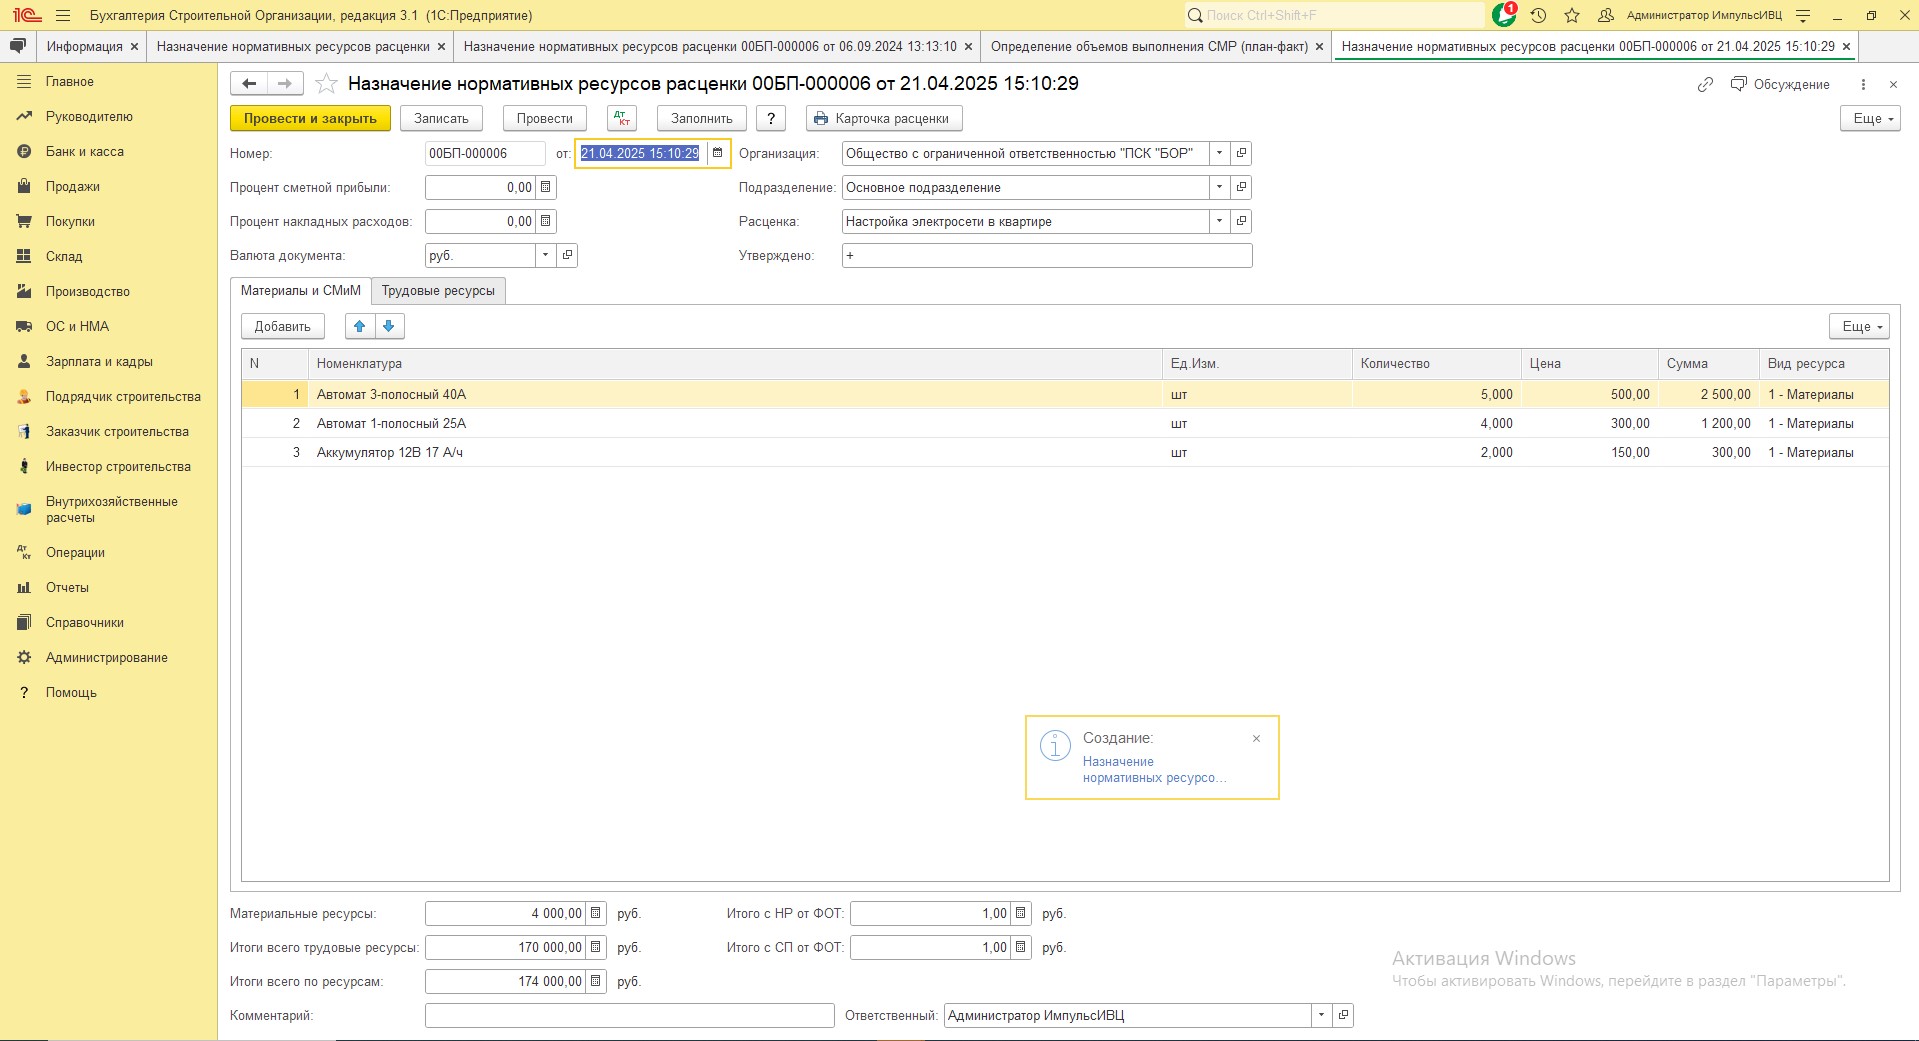Open the table Еще menu

1859,326
